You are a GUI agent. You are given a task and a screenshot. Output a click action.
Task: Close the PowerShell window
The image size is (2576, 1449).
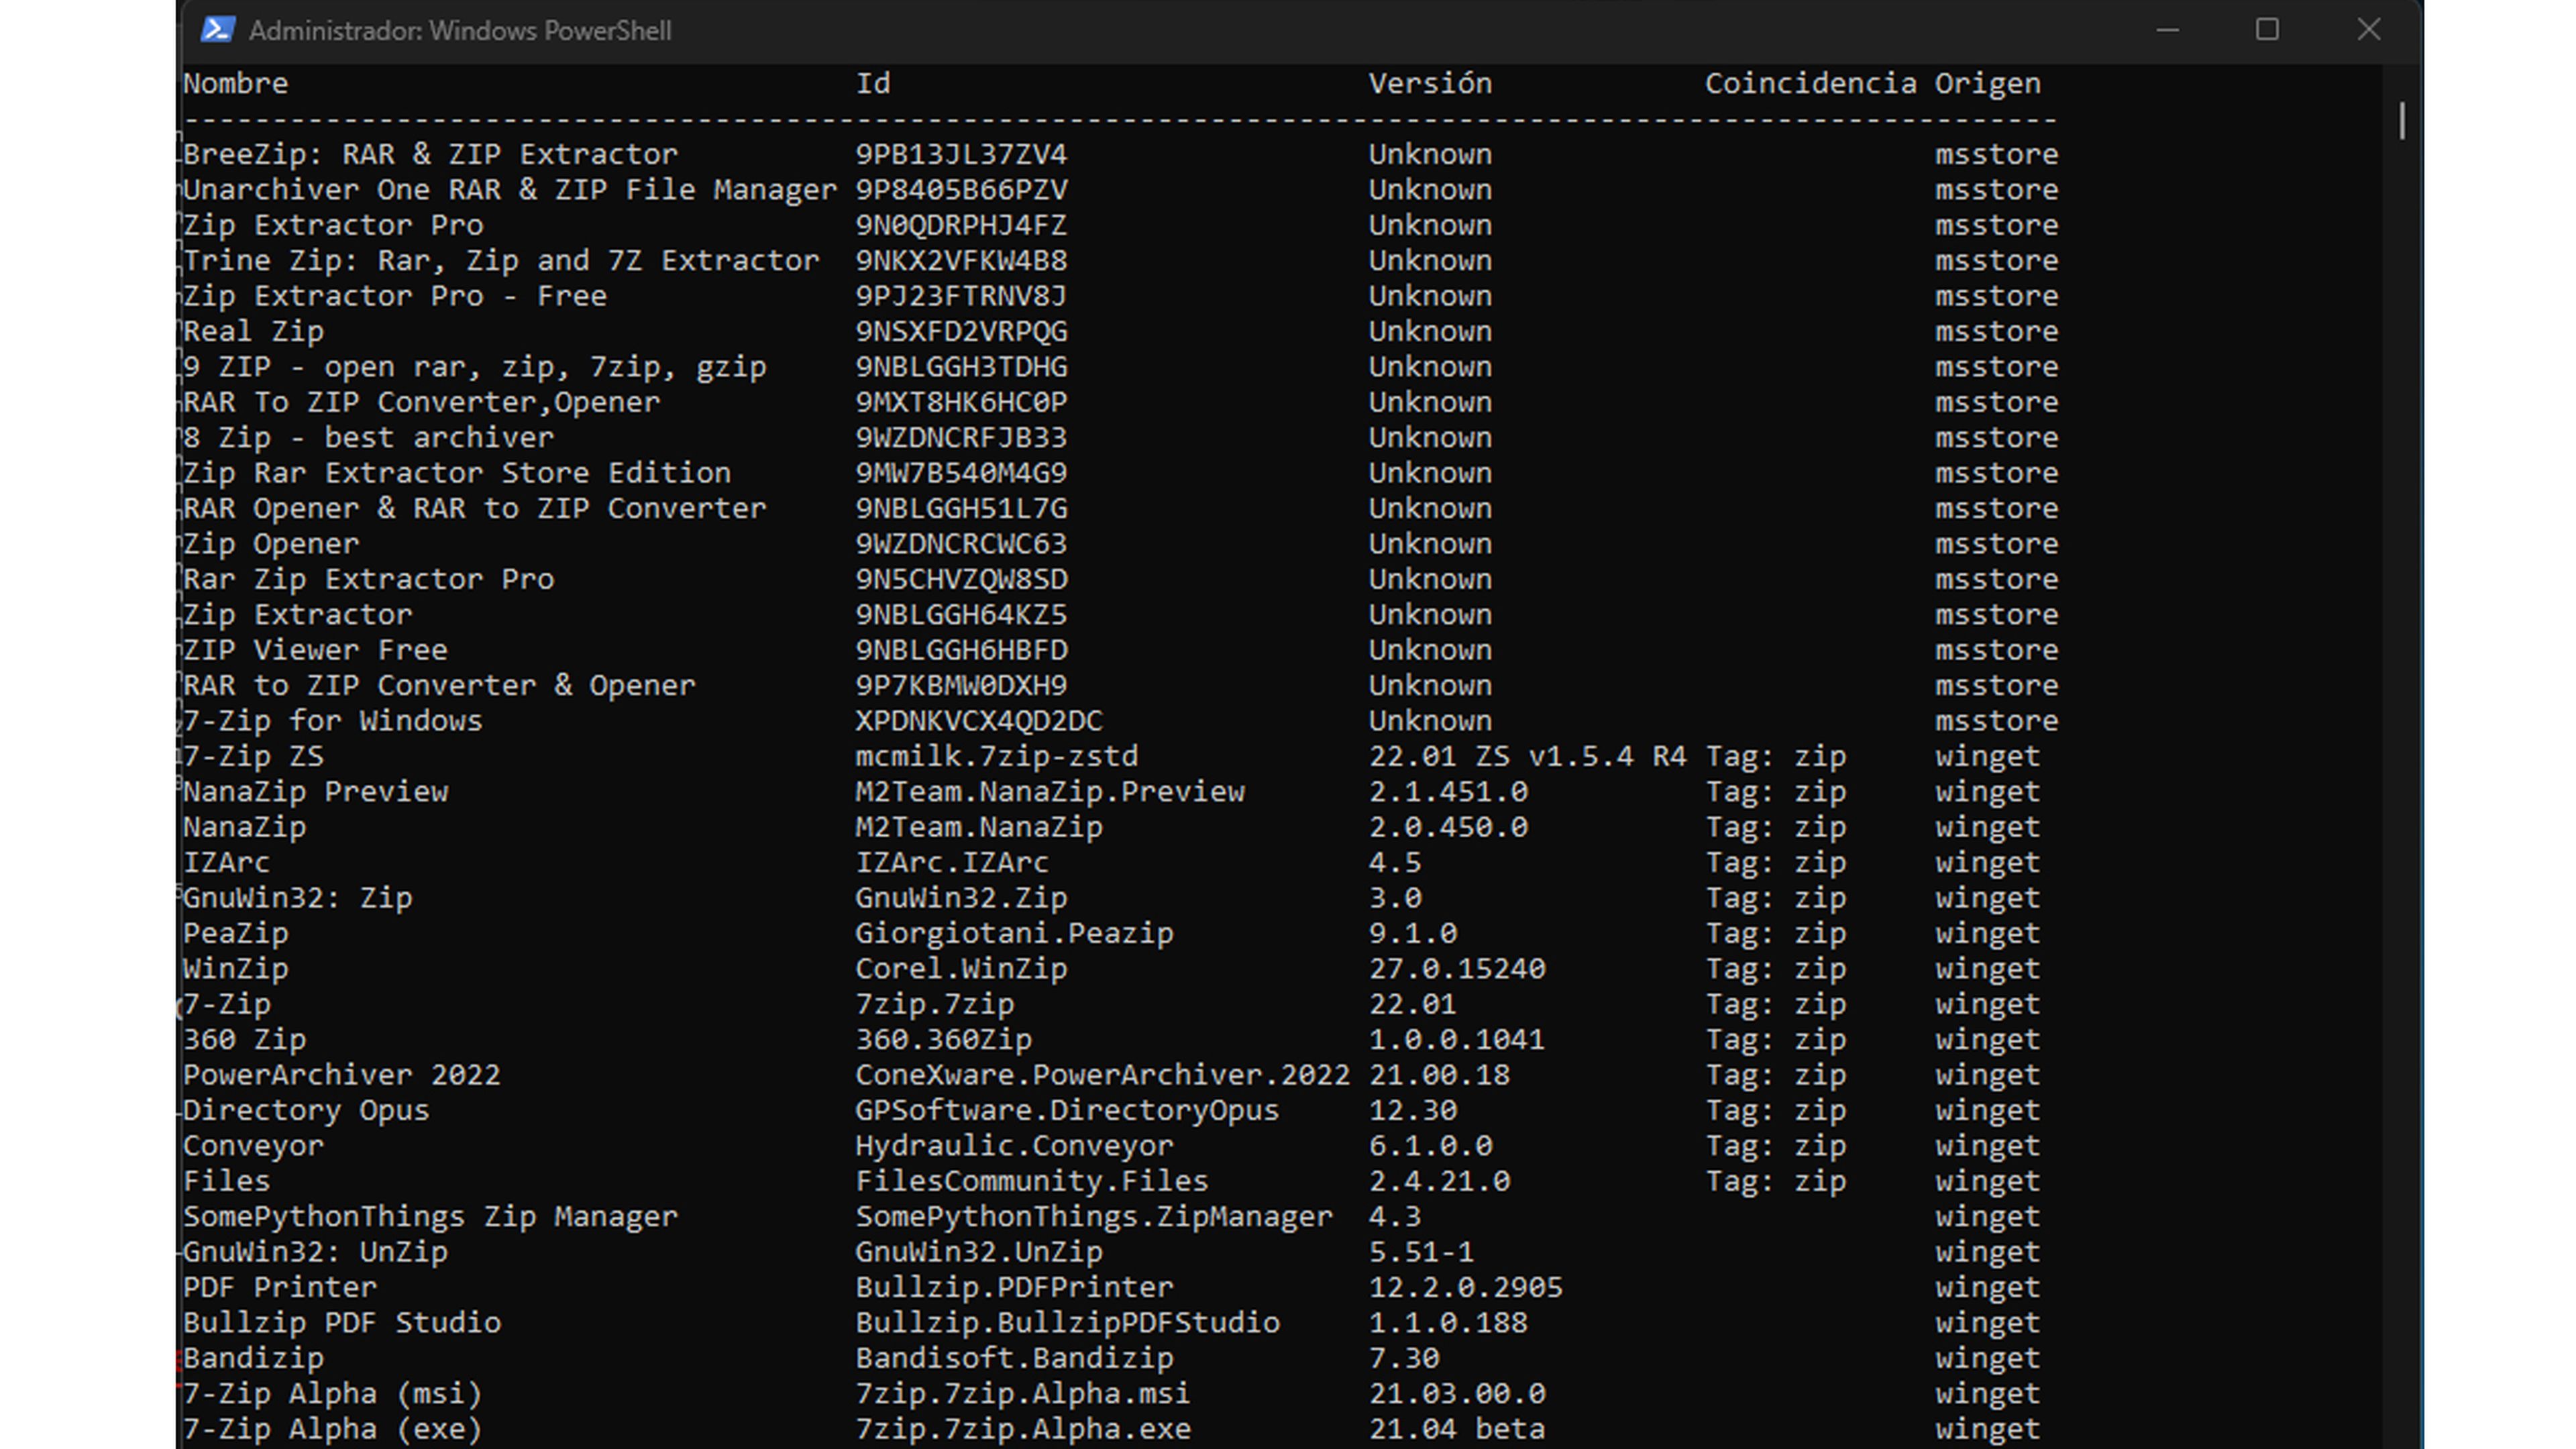(x=2368, y=30)
